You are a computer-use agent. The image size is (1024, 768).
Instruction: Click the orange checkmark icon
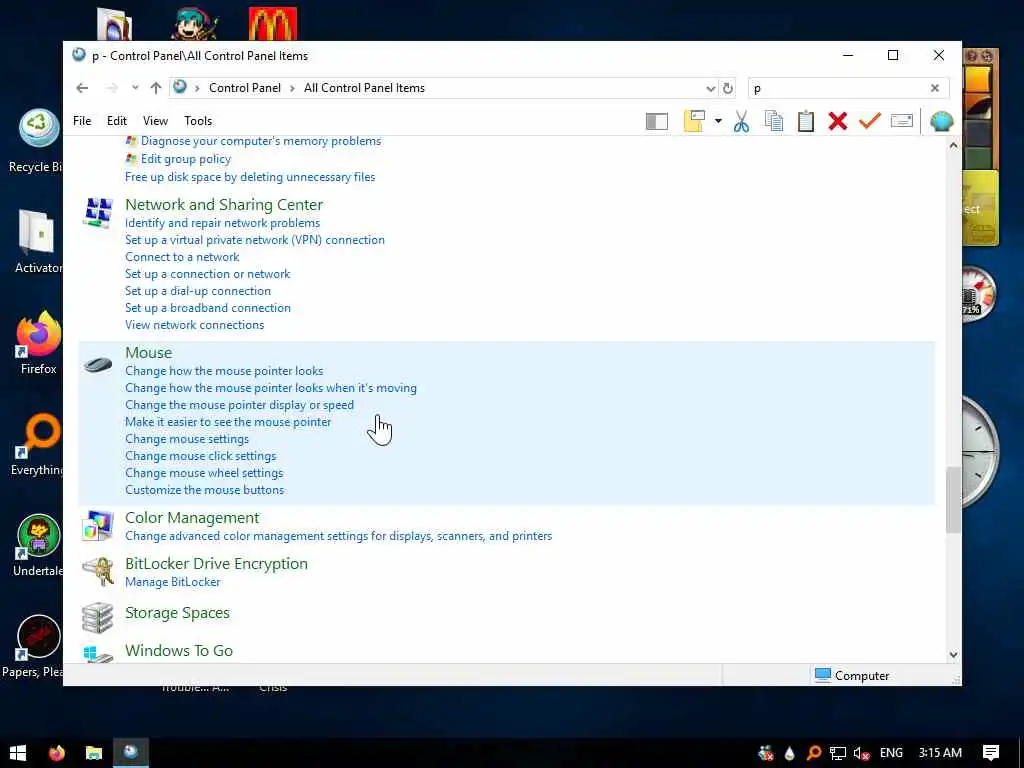pyautogui.click(x=869, y=121)
